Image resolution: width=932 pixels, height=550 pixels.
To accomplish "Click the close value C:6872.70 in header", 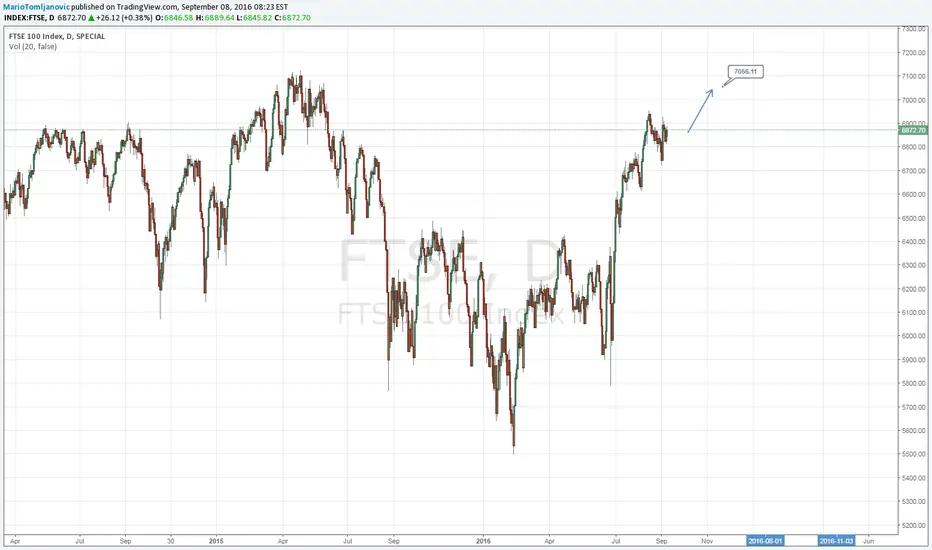I will (292, 18).
